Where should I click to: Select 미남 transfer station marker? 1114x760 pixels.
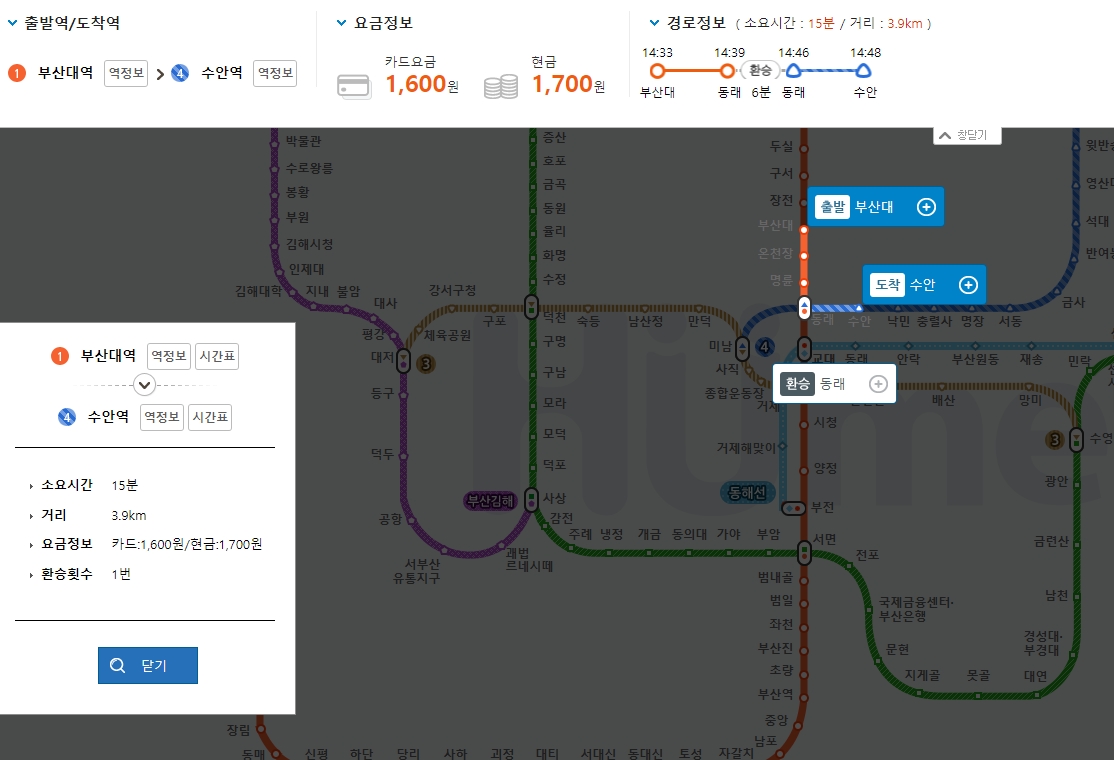[x=742, y=348]
